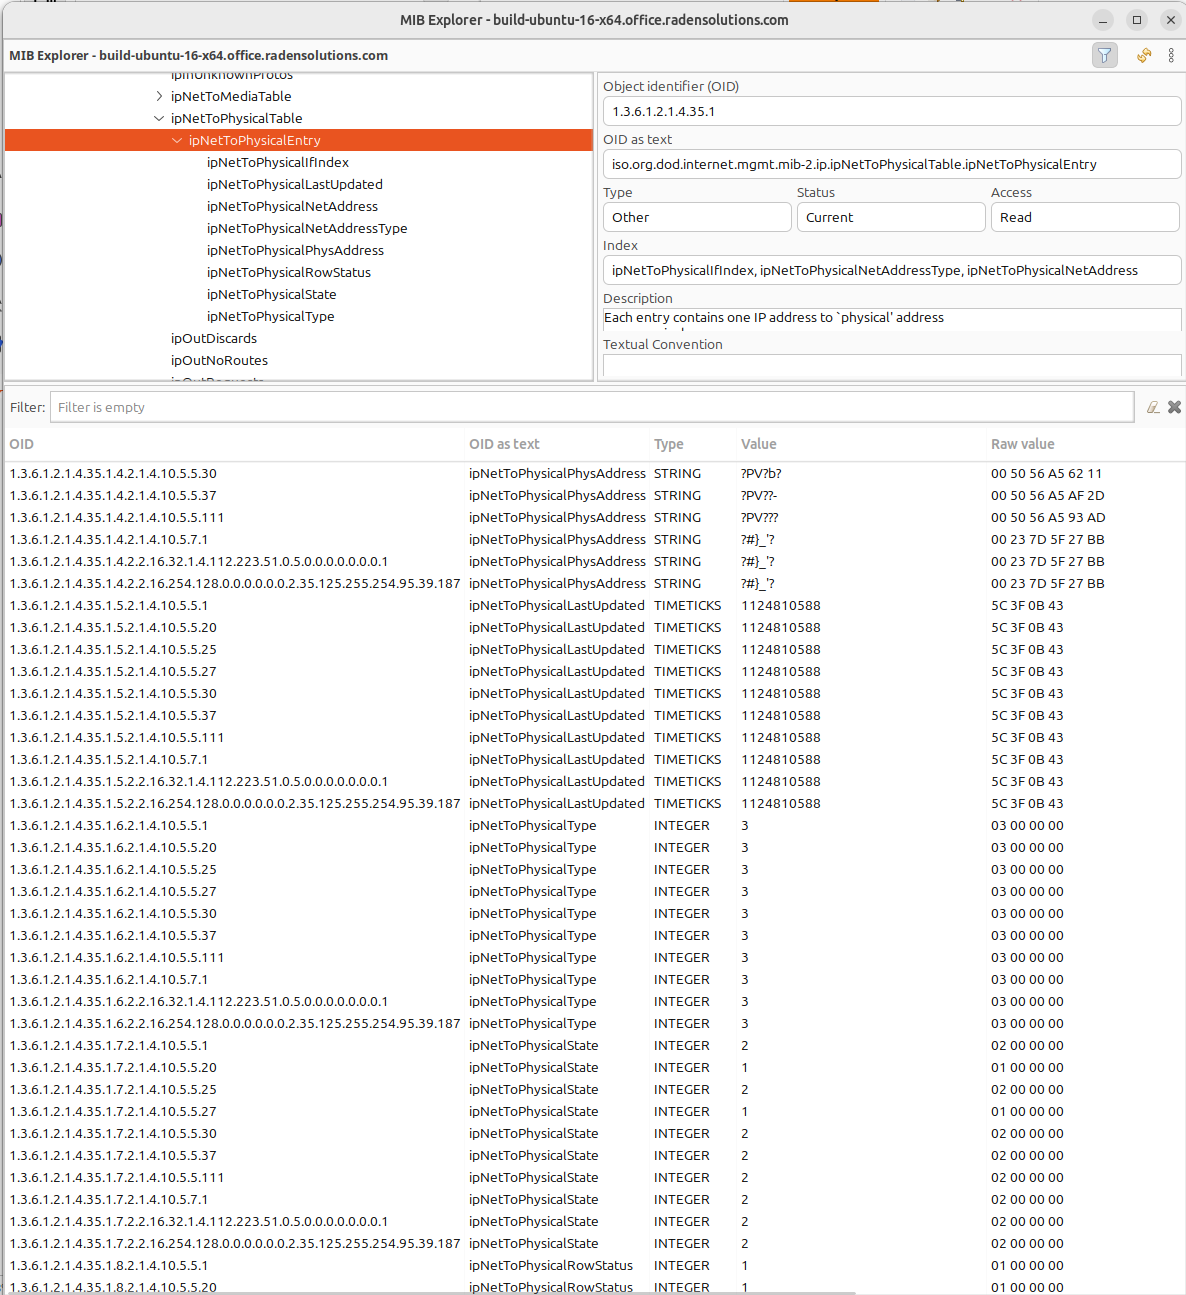Click the X icon next to the filter

click(1175, 407)
